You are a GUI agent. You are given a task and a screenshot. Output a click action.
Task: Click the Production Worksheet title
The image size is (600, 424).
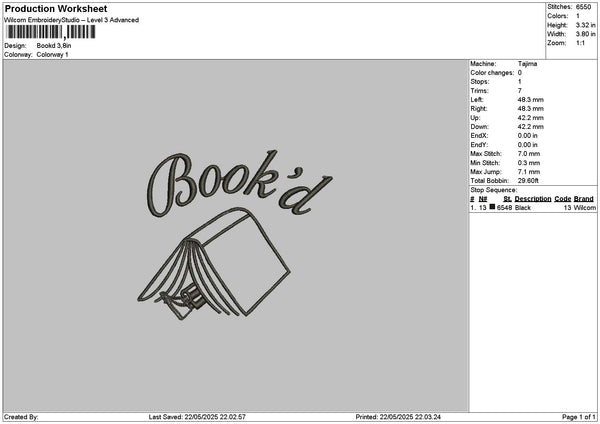coord(56,9)
